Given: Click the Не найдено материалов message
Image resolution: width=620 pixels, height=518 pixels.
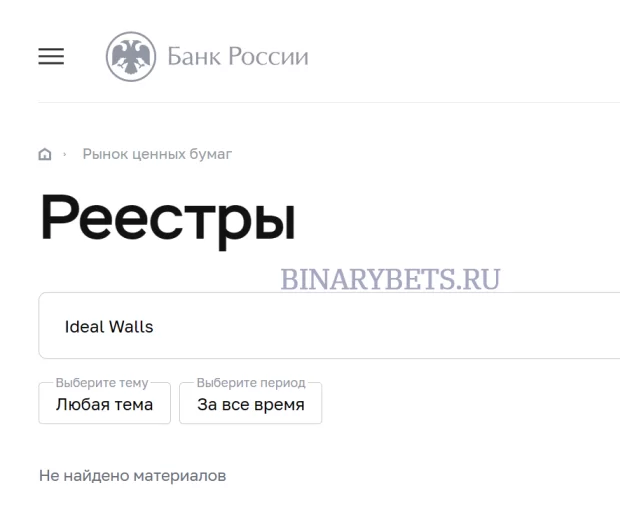Looking at the screenshot, I should tap(132, 476).
